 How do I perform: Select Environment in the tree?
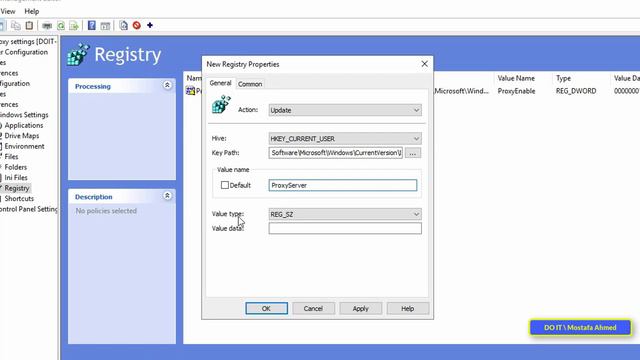click(24, 146)
